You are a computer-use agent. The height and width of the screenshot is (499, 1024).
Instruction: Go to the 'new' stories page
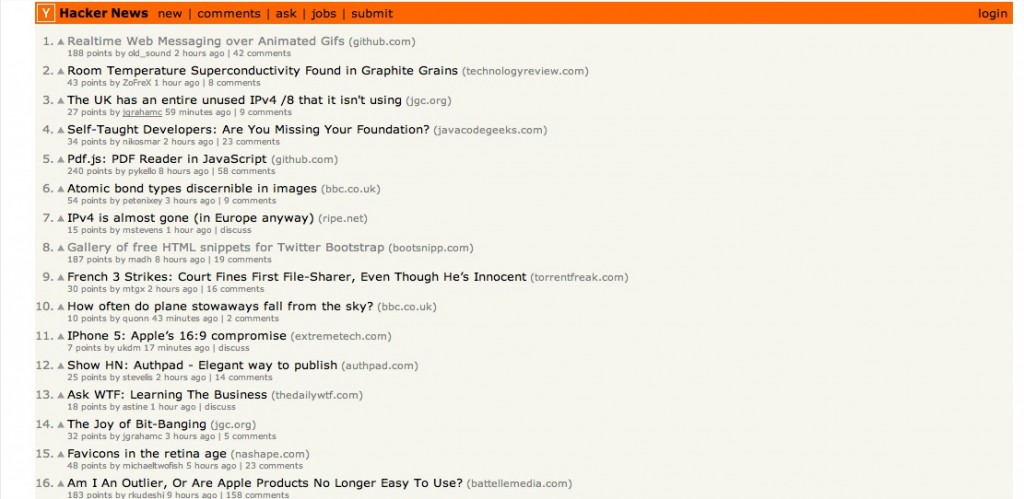170,14
